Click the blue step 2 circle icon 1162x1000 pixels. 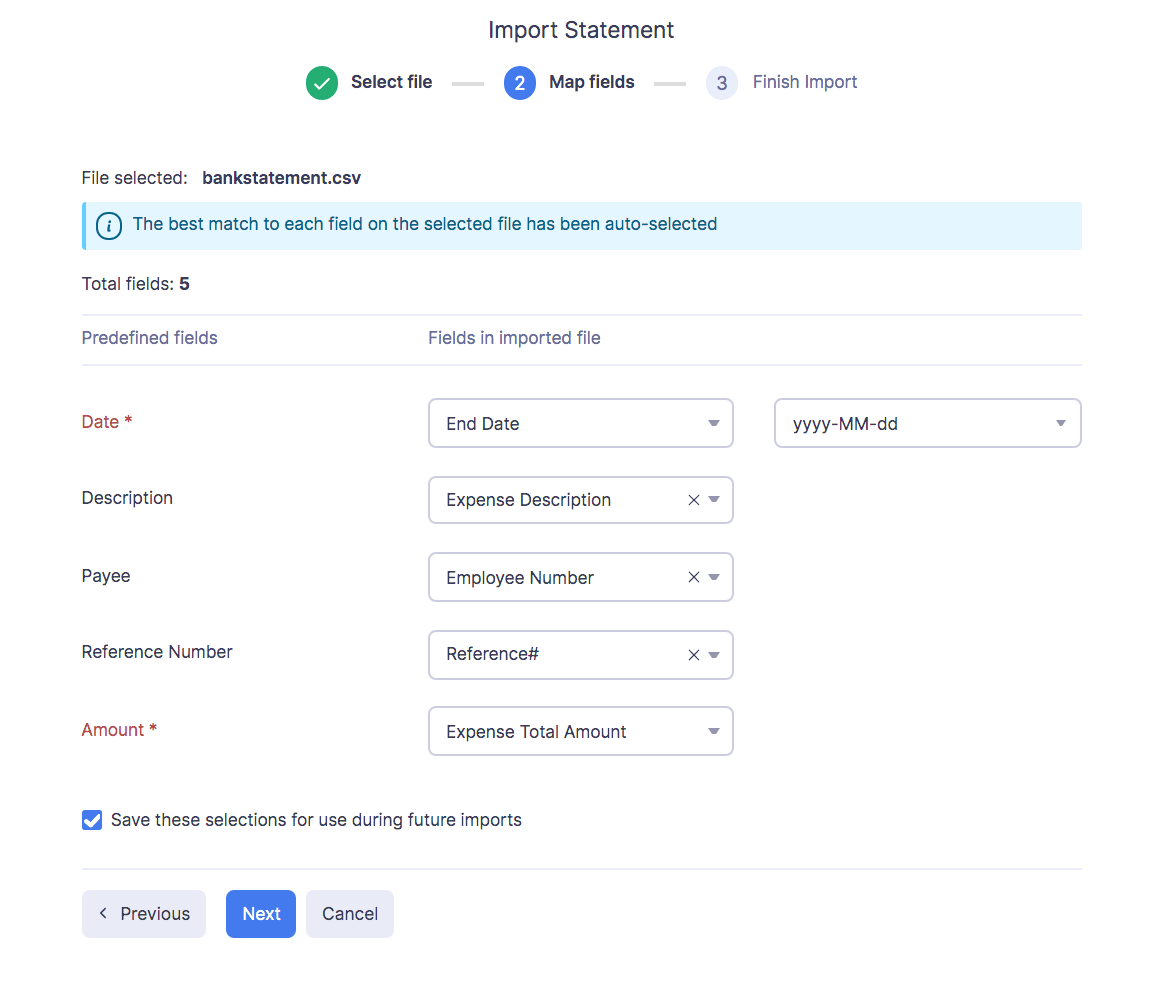point(520,83)
